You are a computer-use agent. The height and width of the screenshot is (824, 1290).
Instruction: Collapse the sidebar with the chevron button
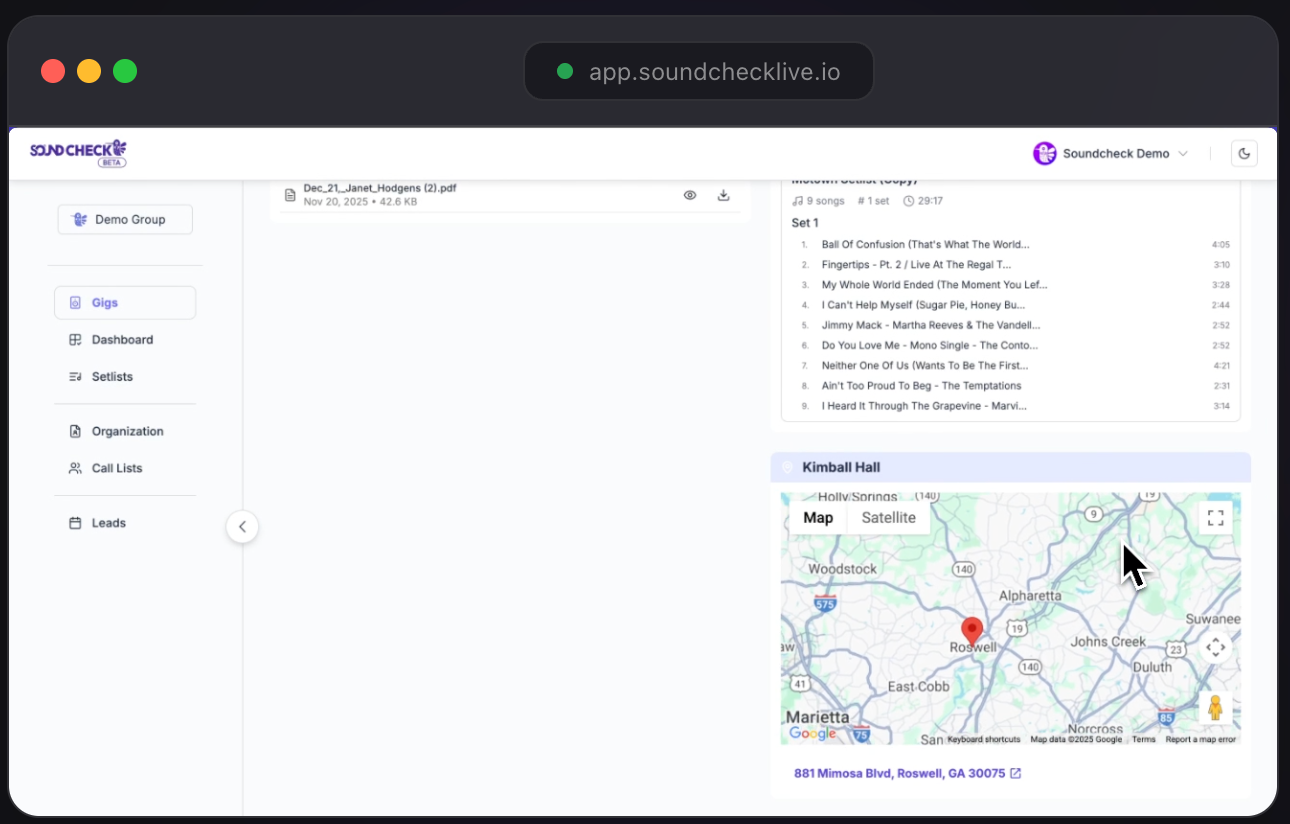coord(242,526)
